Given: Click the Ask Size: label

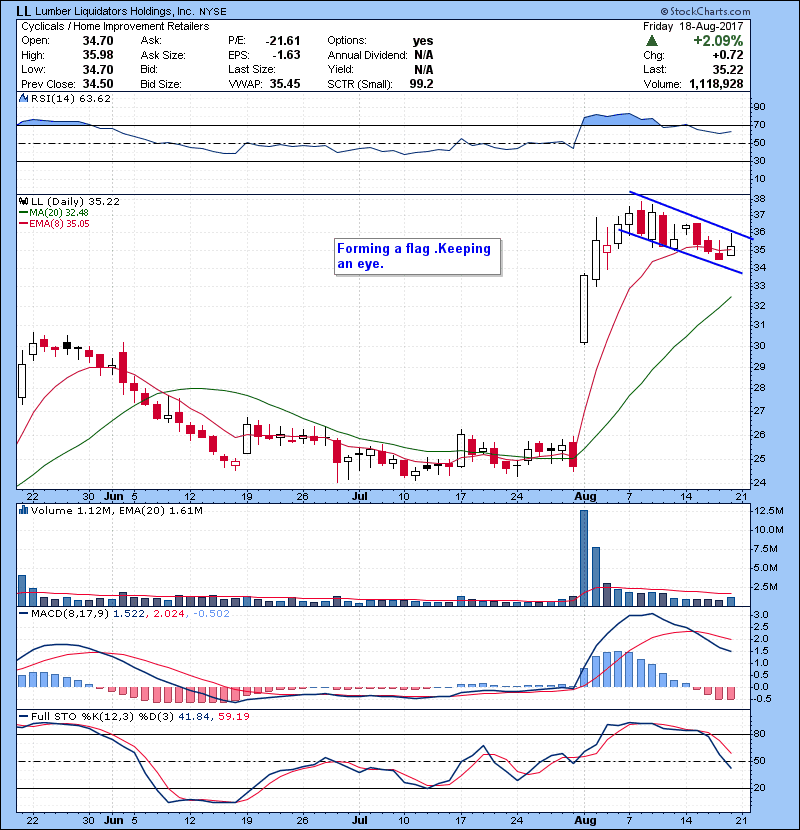Looking at the screenshot, I should pos(163,55).
